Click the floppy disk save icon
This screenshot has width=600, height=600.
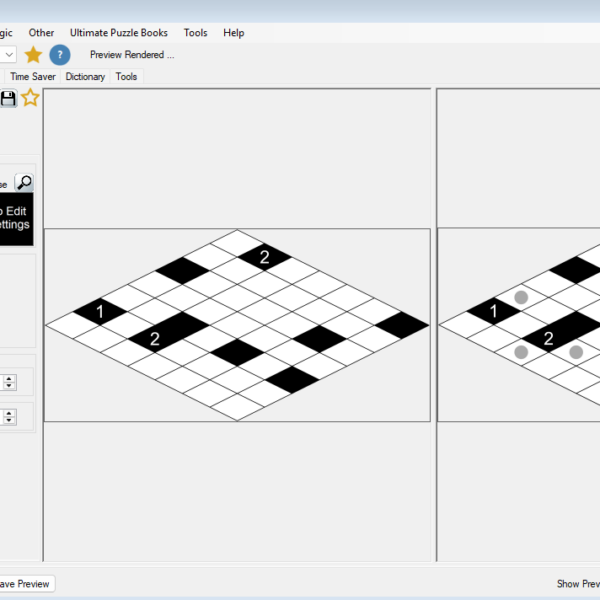click(8, 98)
